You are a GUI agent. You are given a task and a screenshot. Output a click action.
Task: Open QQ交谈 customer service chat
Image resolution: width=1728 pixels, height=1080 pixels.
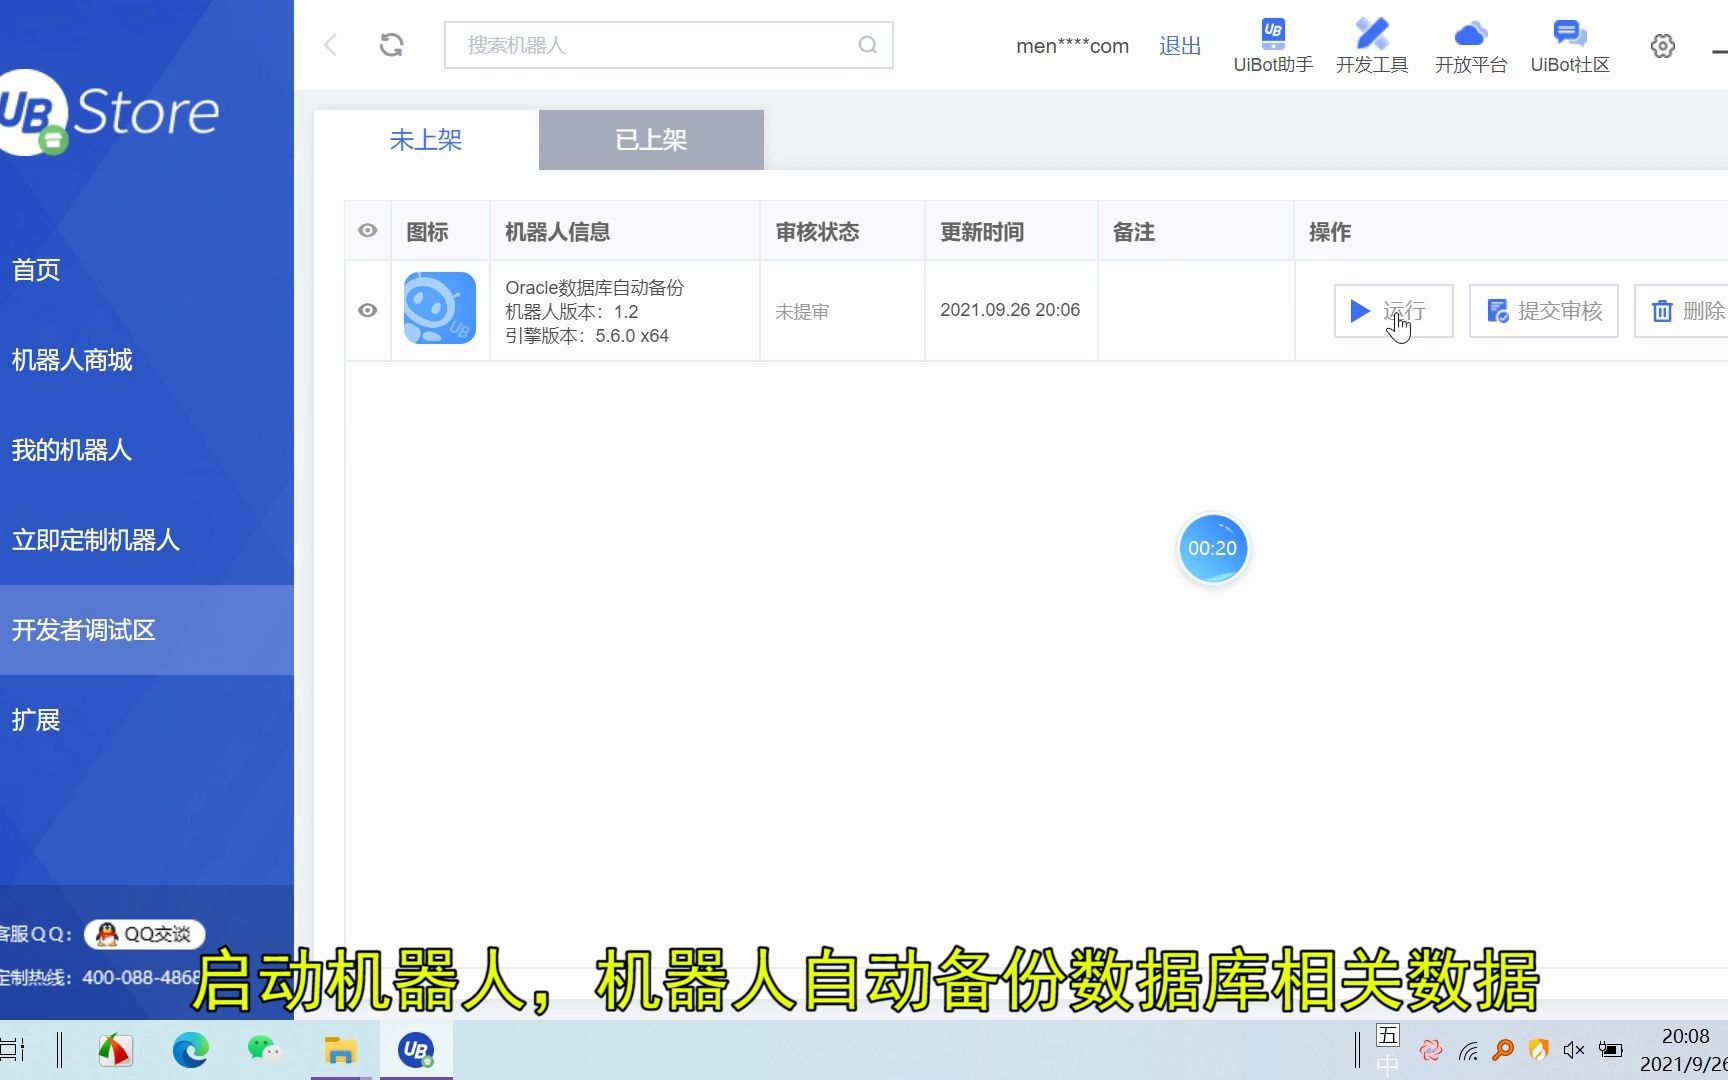(x=143, y=933)
